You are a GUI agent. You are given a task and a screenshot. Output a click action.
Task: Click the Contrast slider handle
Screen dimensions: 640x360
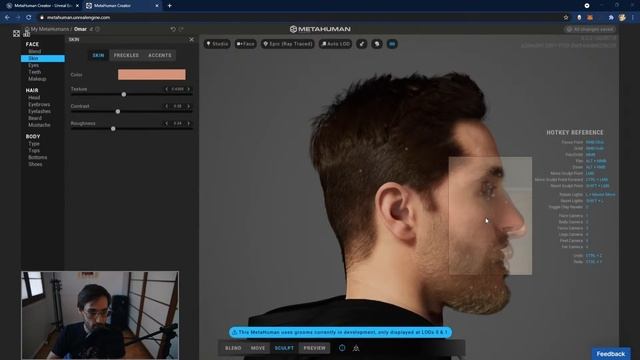[x=118, y=111]
